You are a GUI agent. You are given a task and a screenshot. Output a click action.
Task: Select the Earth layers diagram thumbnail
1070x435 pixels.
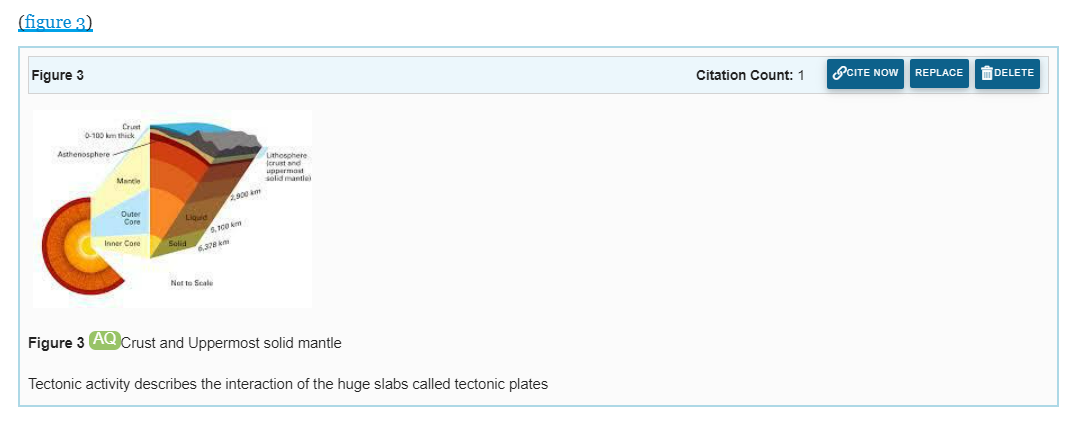[173, 208]
